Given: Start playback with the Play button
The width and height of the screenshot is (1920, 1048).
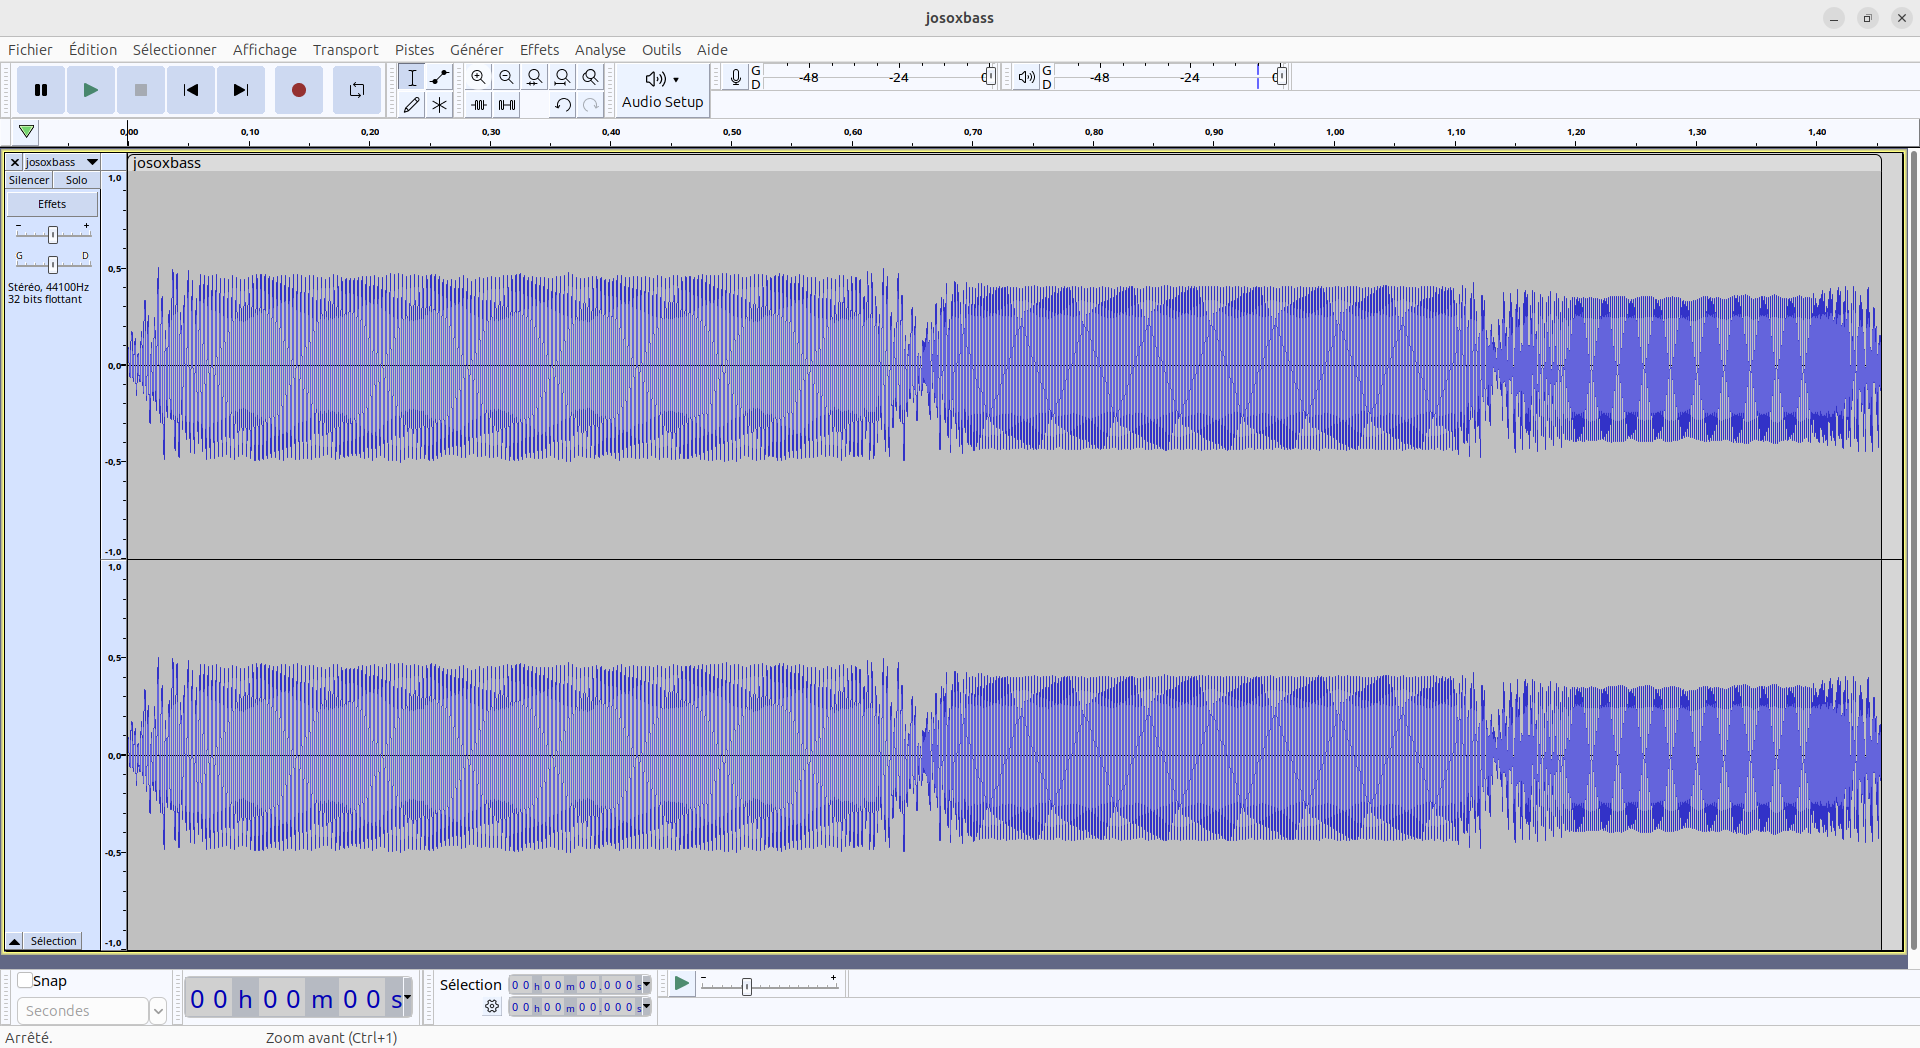Looking at the screenshot, I should click(90, 90).
